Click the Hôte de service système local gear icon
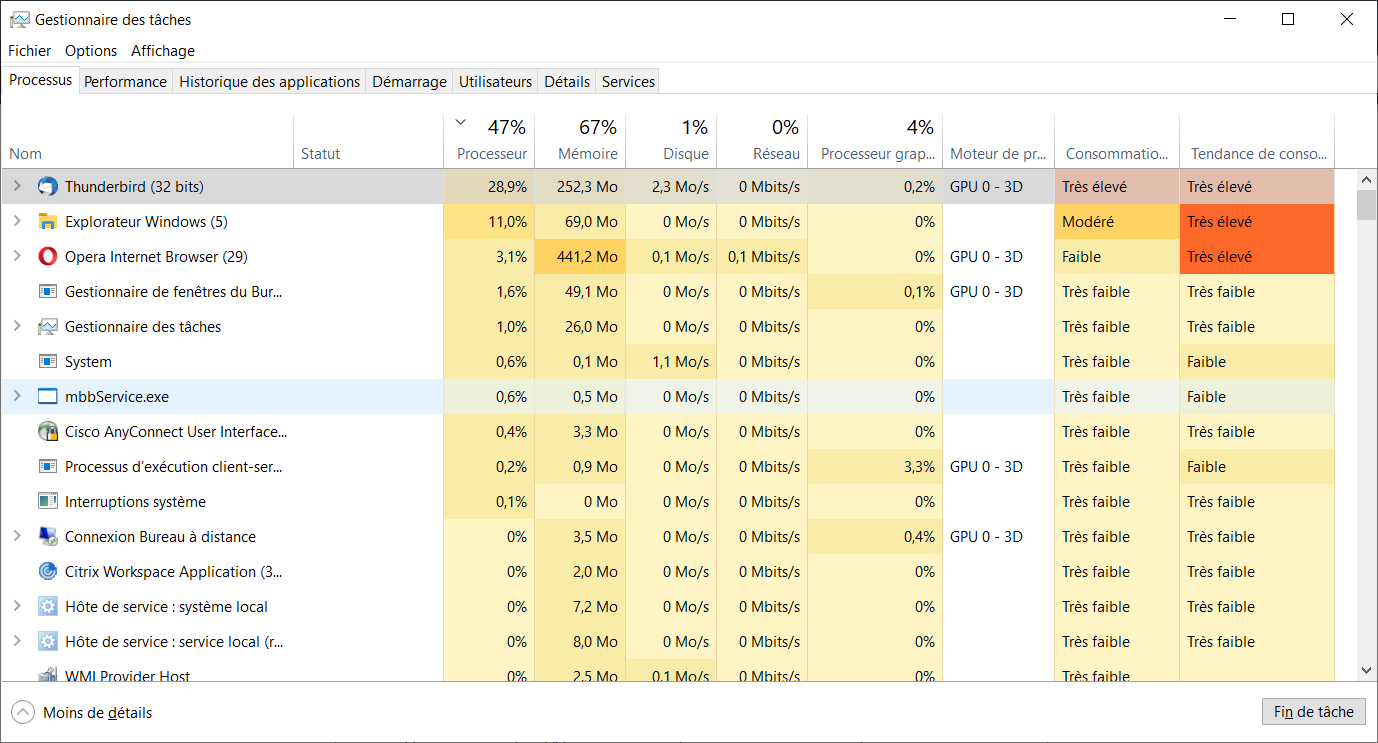1378x743 pixels. click(47, 607)
